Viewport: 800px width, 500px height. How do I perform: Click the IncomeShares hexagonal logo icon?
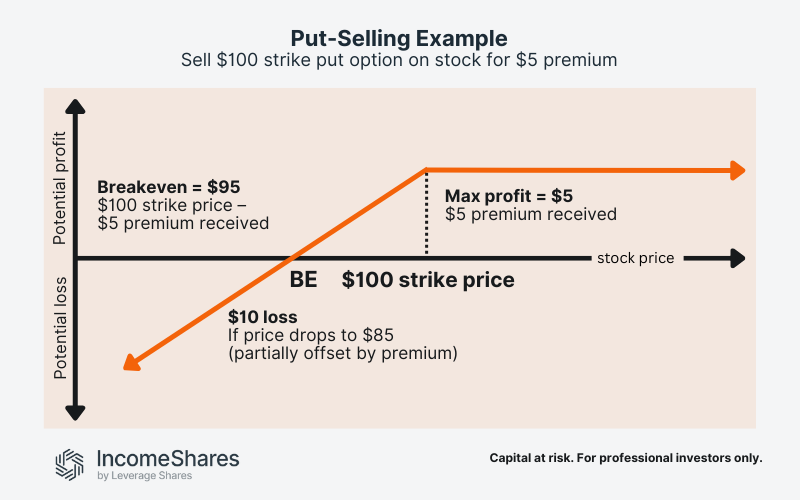[72, 462]
